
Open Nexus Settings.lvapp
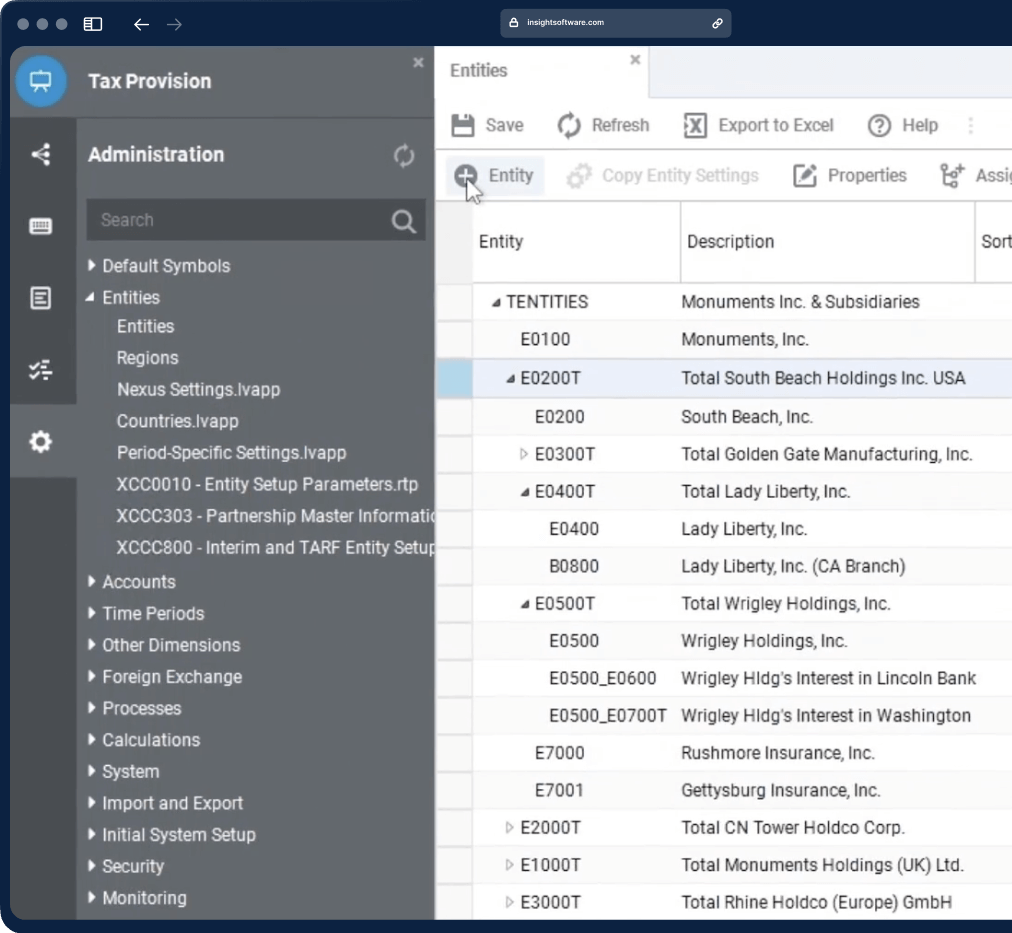click(198, 390)
